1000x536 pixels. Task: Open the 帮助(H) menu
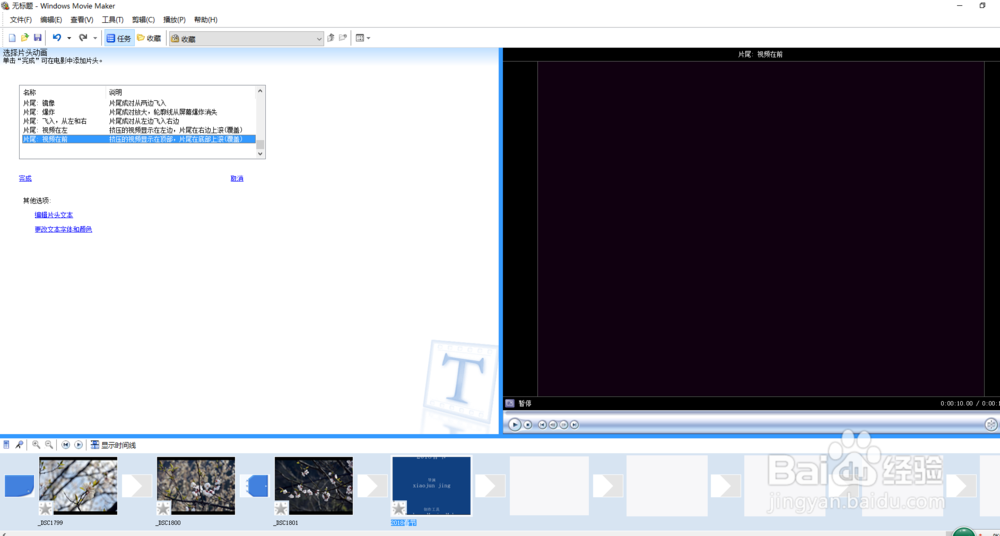click(205, 20)
